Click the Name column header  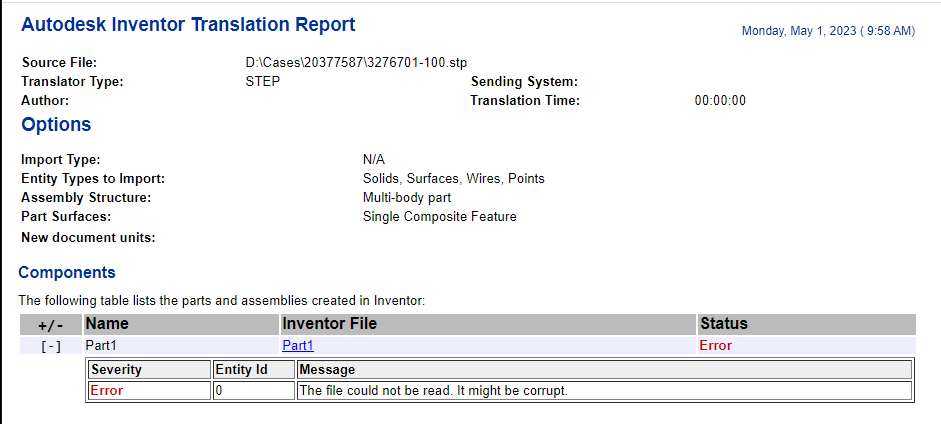click(x=107, y=324)
